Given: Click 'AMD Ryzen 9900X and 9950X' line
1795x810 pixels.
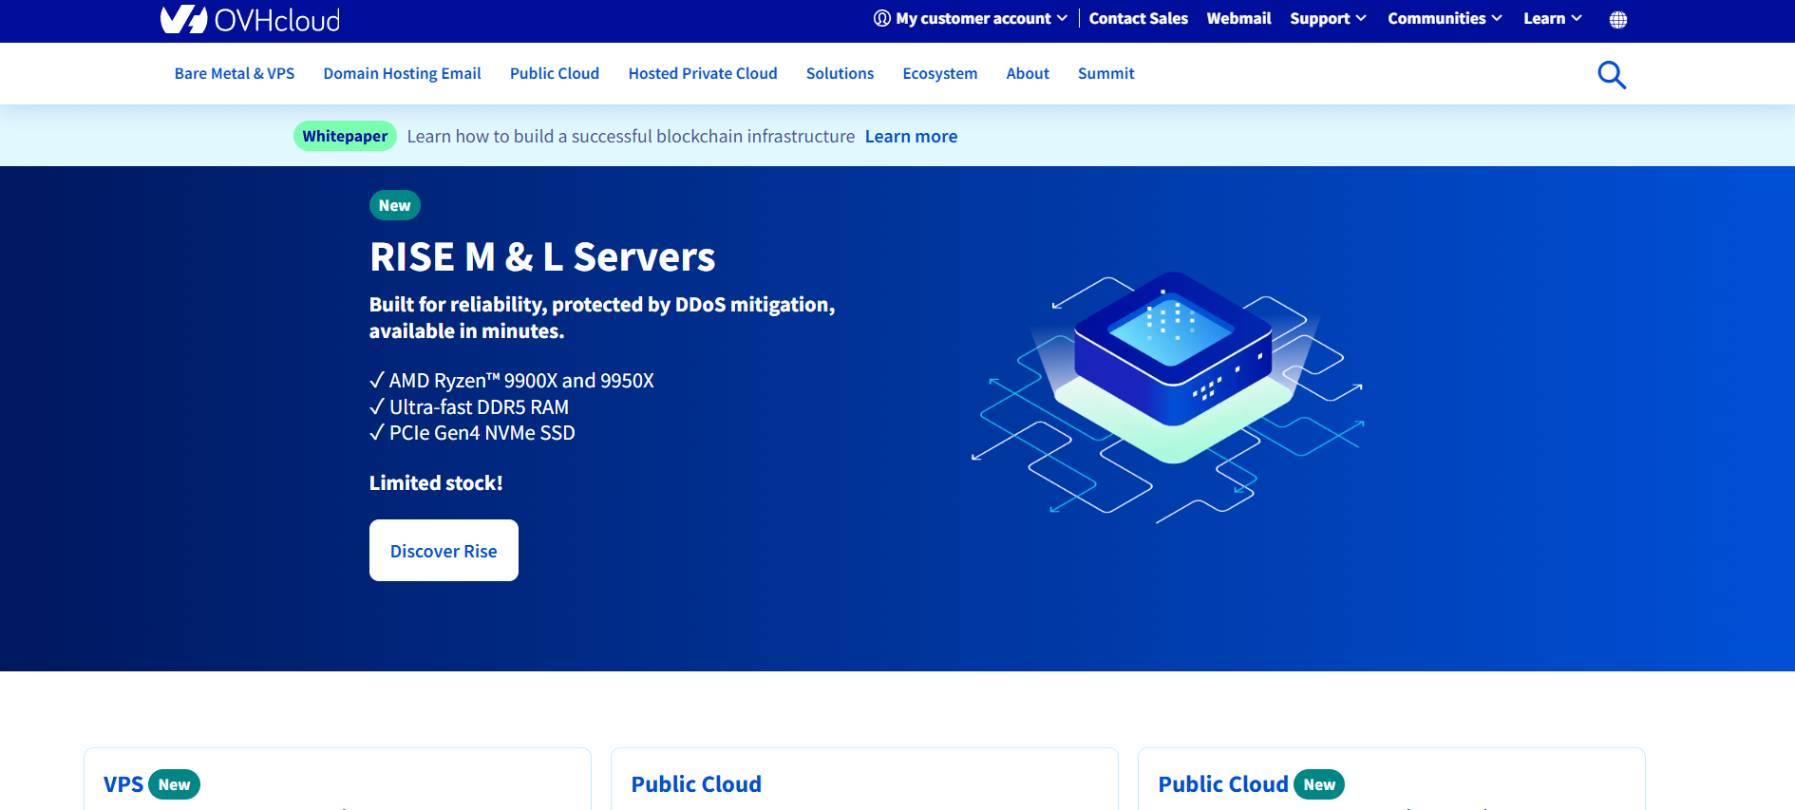Looking at the screenshot, I should (512, 380).
